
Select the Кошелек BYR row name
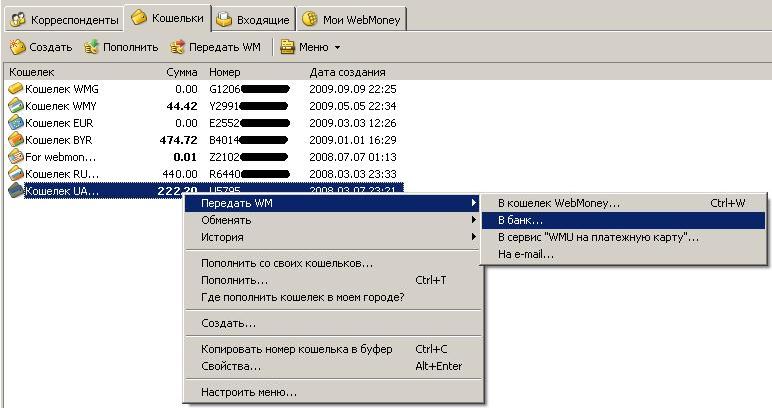[59, 140]
